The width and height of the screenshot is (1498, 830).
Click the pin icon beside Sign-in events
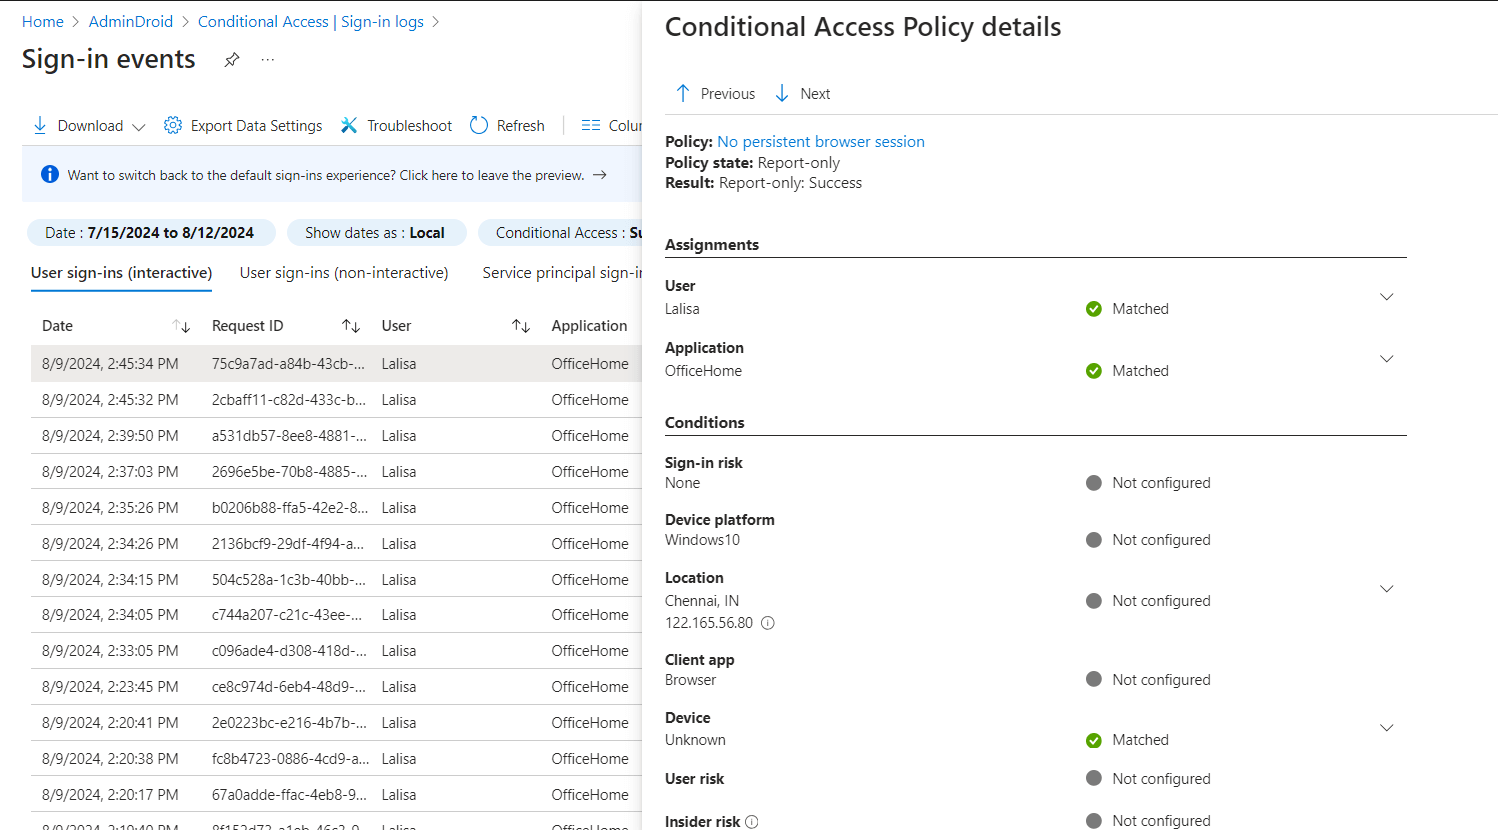(x=232, y=60)
